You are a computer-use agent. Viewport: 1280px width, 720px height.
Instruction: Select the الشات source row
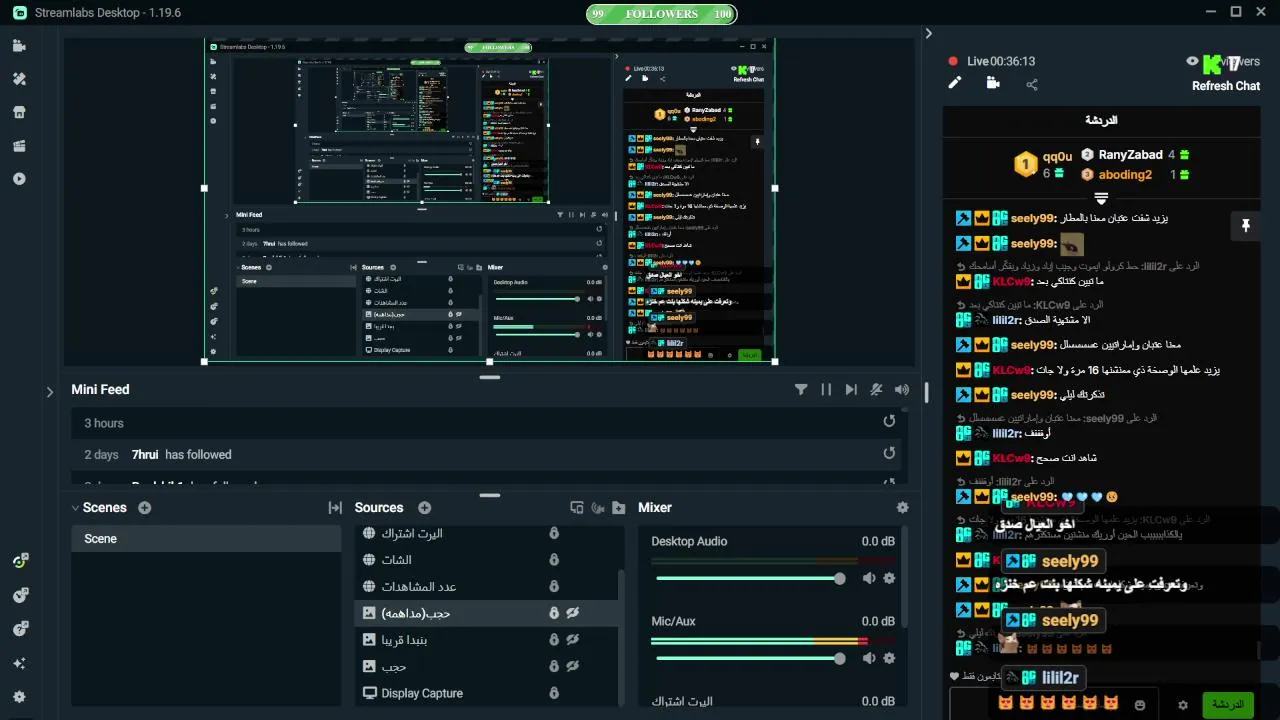pyautogui.click(x=487, y=560)
